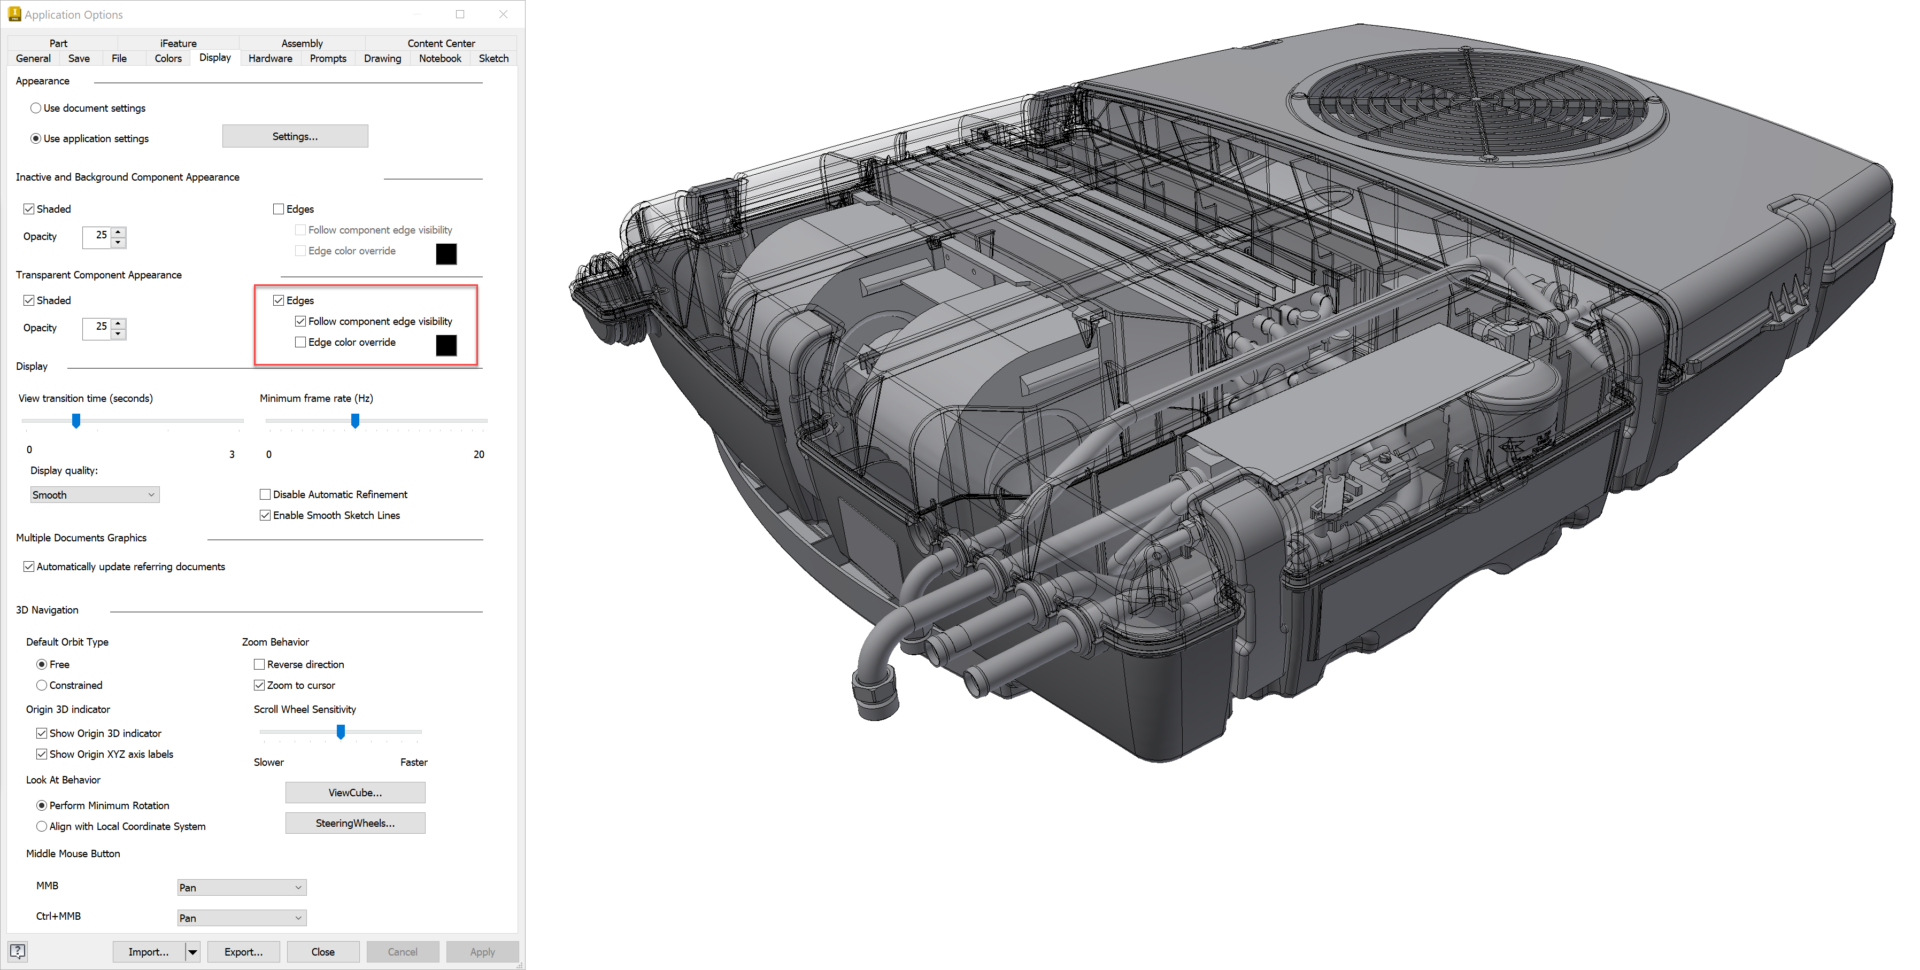Toggle Disable Automatic Refinement checkbox
Image resolution: width=1920 pixels, height=970 pixels.
(x=265, y=495)
